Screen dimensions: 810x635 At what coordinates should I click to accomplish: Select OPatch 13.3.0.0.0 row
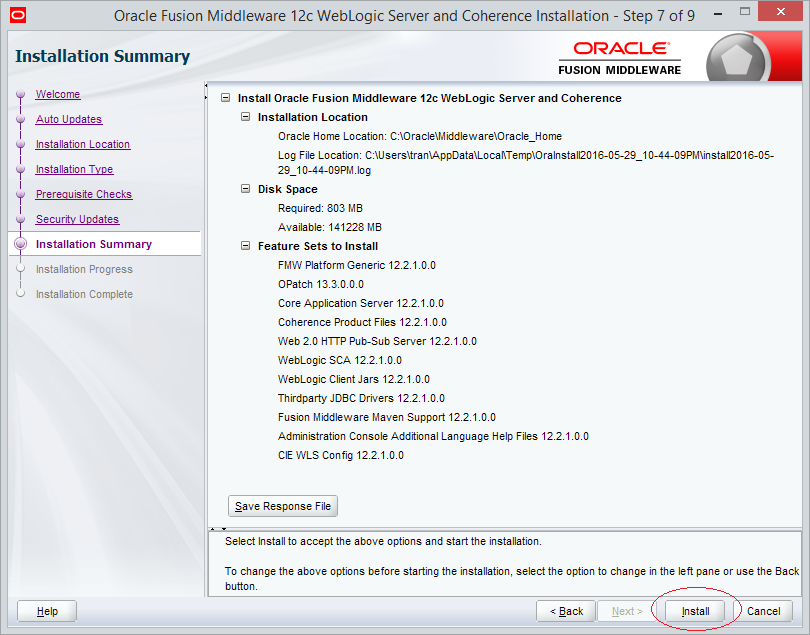click(321, 284)
